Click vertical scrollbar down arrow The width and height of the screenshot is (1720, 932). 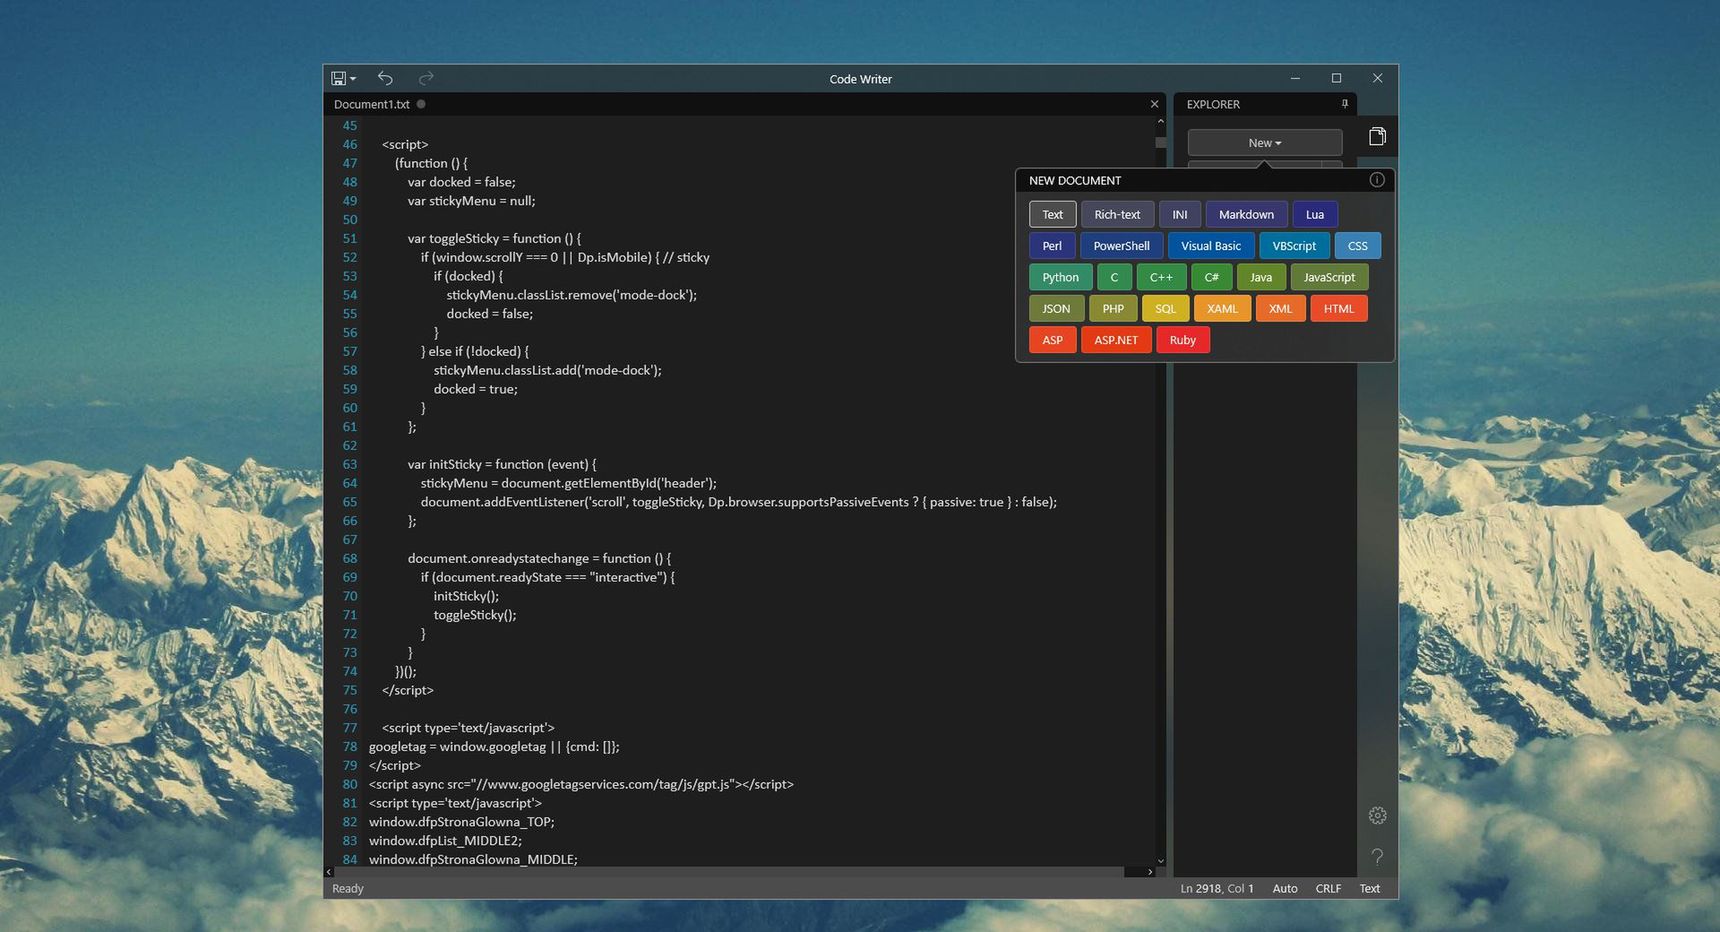pyautogui.click(x=1160, y=860)
